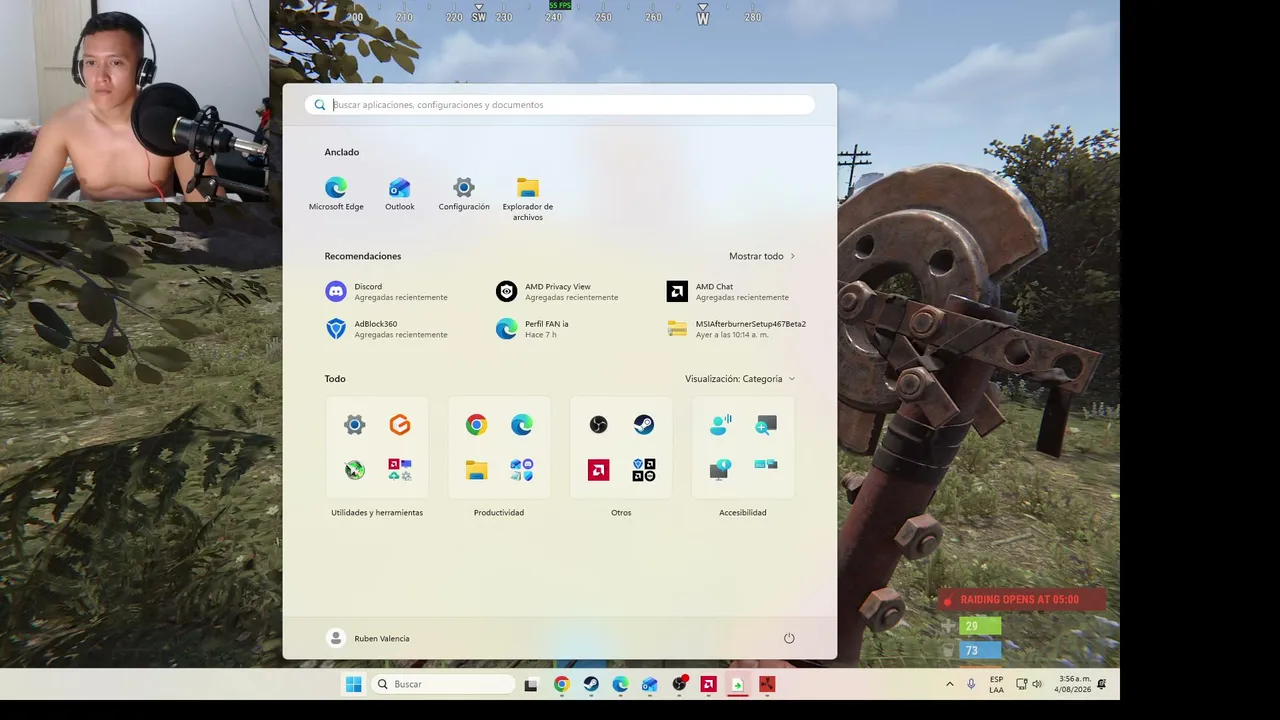
Task: Open the power options button
Action: click(x=789, y=638)
